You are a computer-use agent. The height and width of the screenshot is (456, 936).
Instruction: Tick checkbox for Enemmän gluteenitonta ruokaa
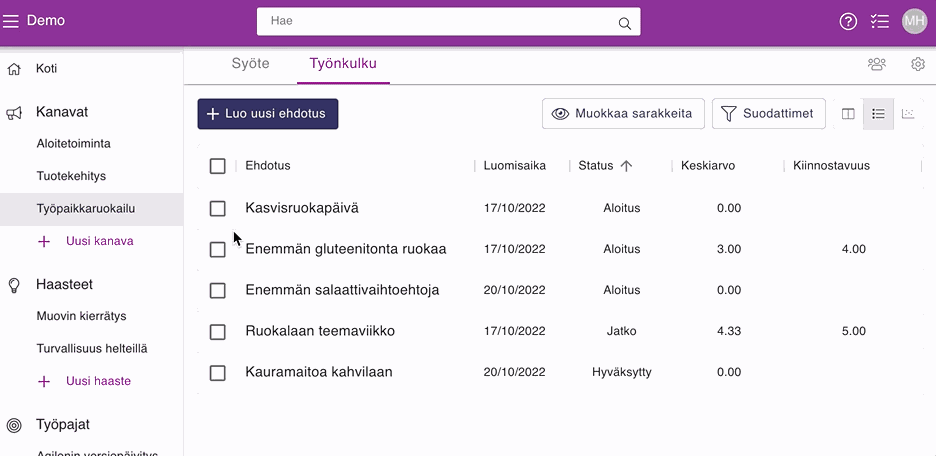coord(218,249)
